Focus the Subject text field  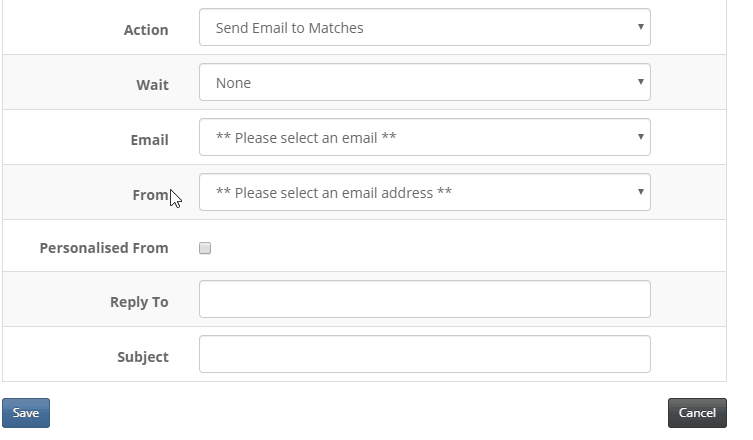point(425,354)
